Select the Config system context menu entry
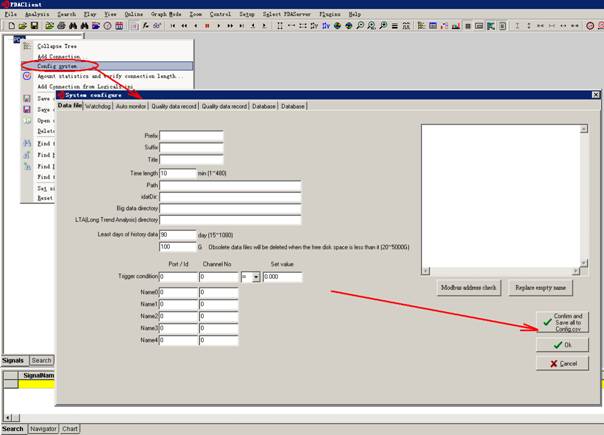 click(x=57, y=66)
